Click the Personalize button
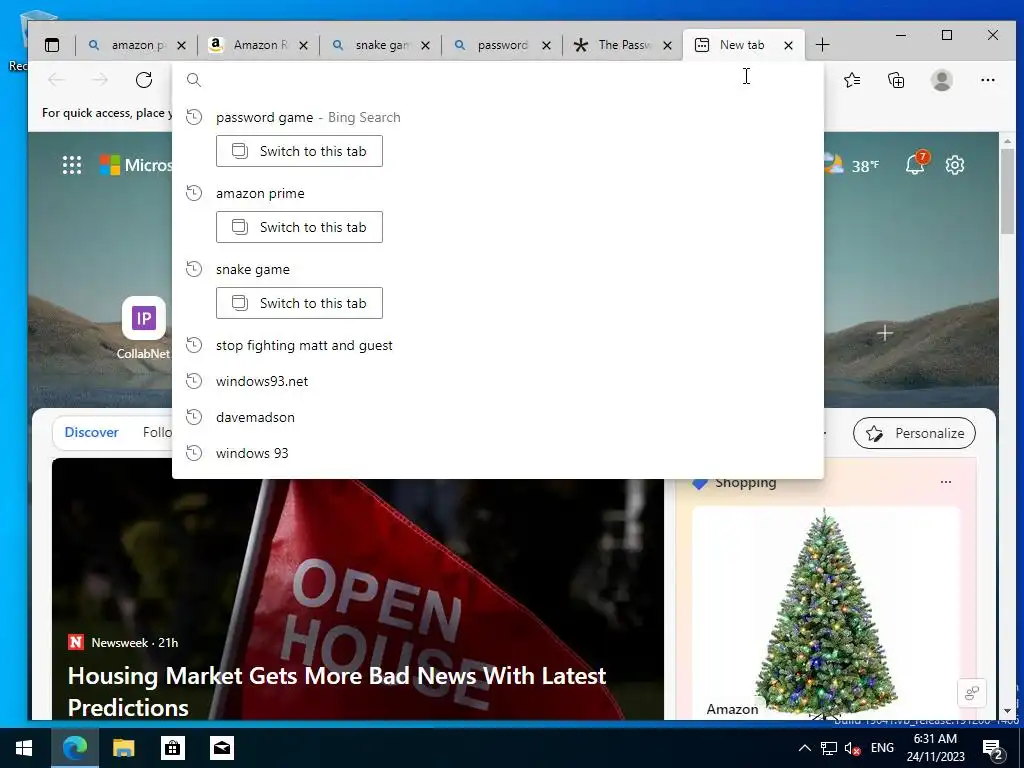Screen dimensions: 1024x768 point(914,433)
